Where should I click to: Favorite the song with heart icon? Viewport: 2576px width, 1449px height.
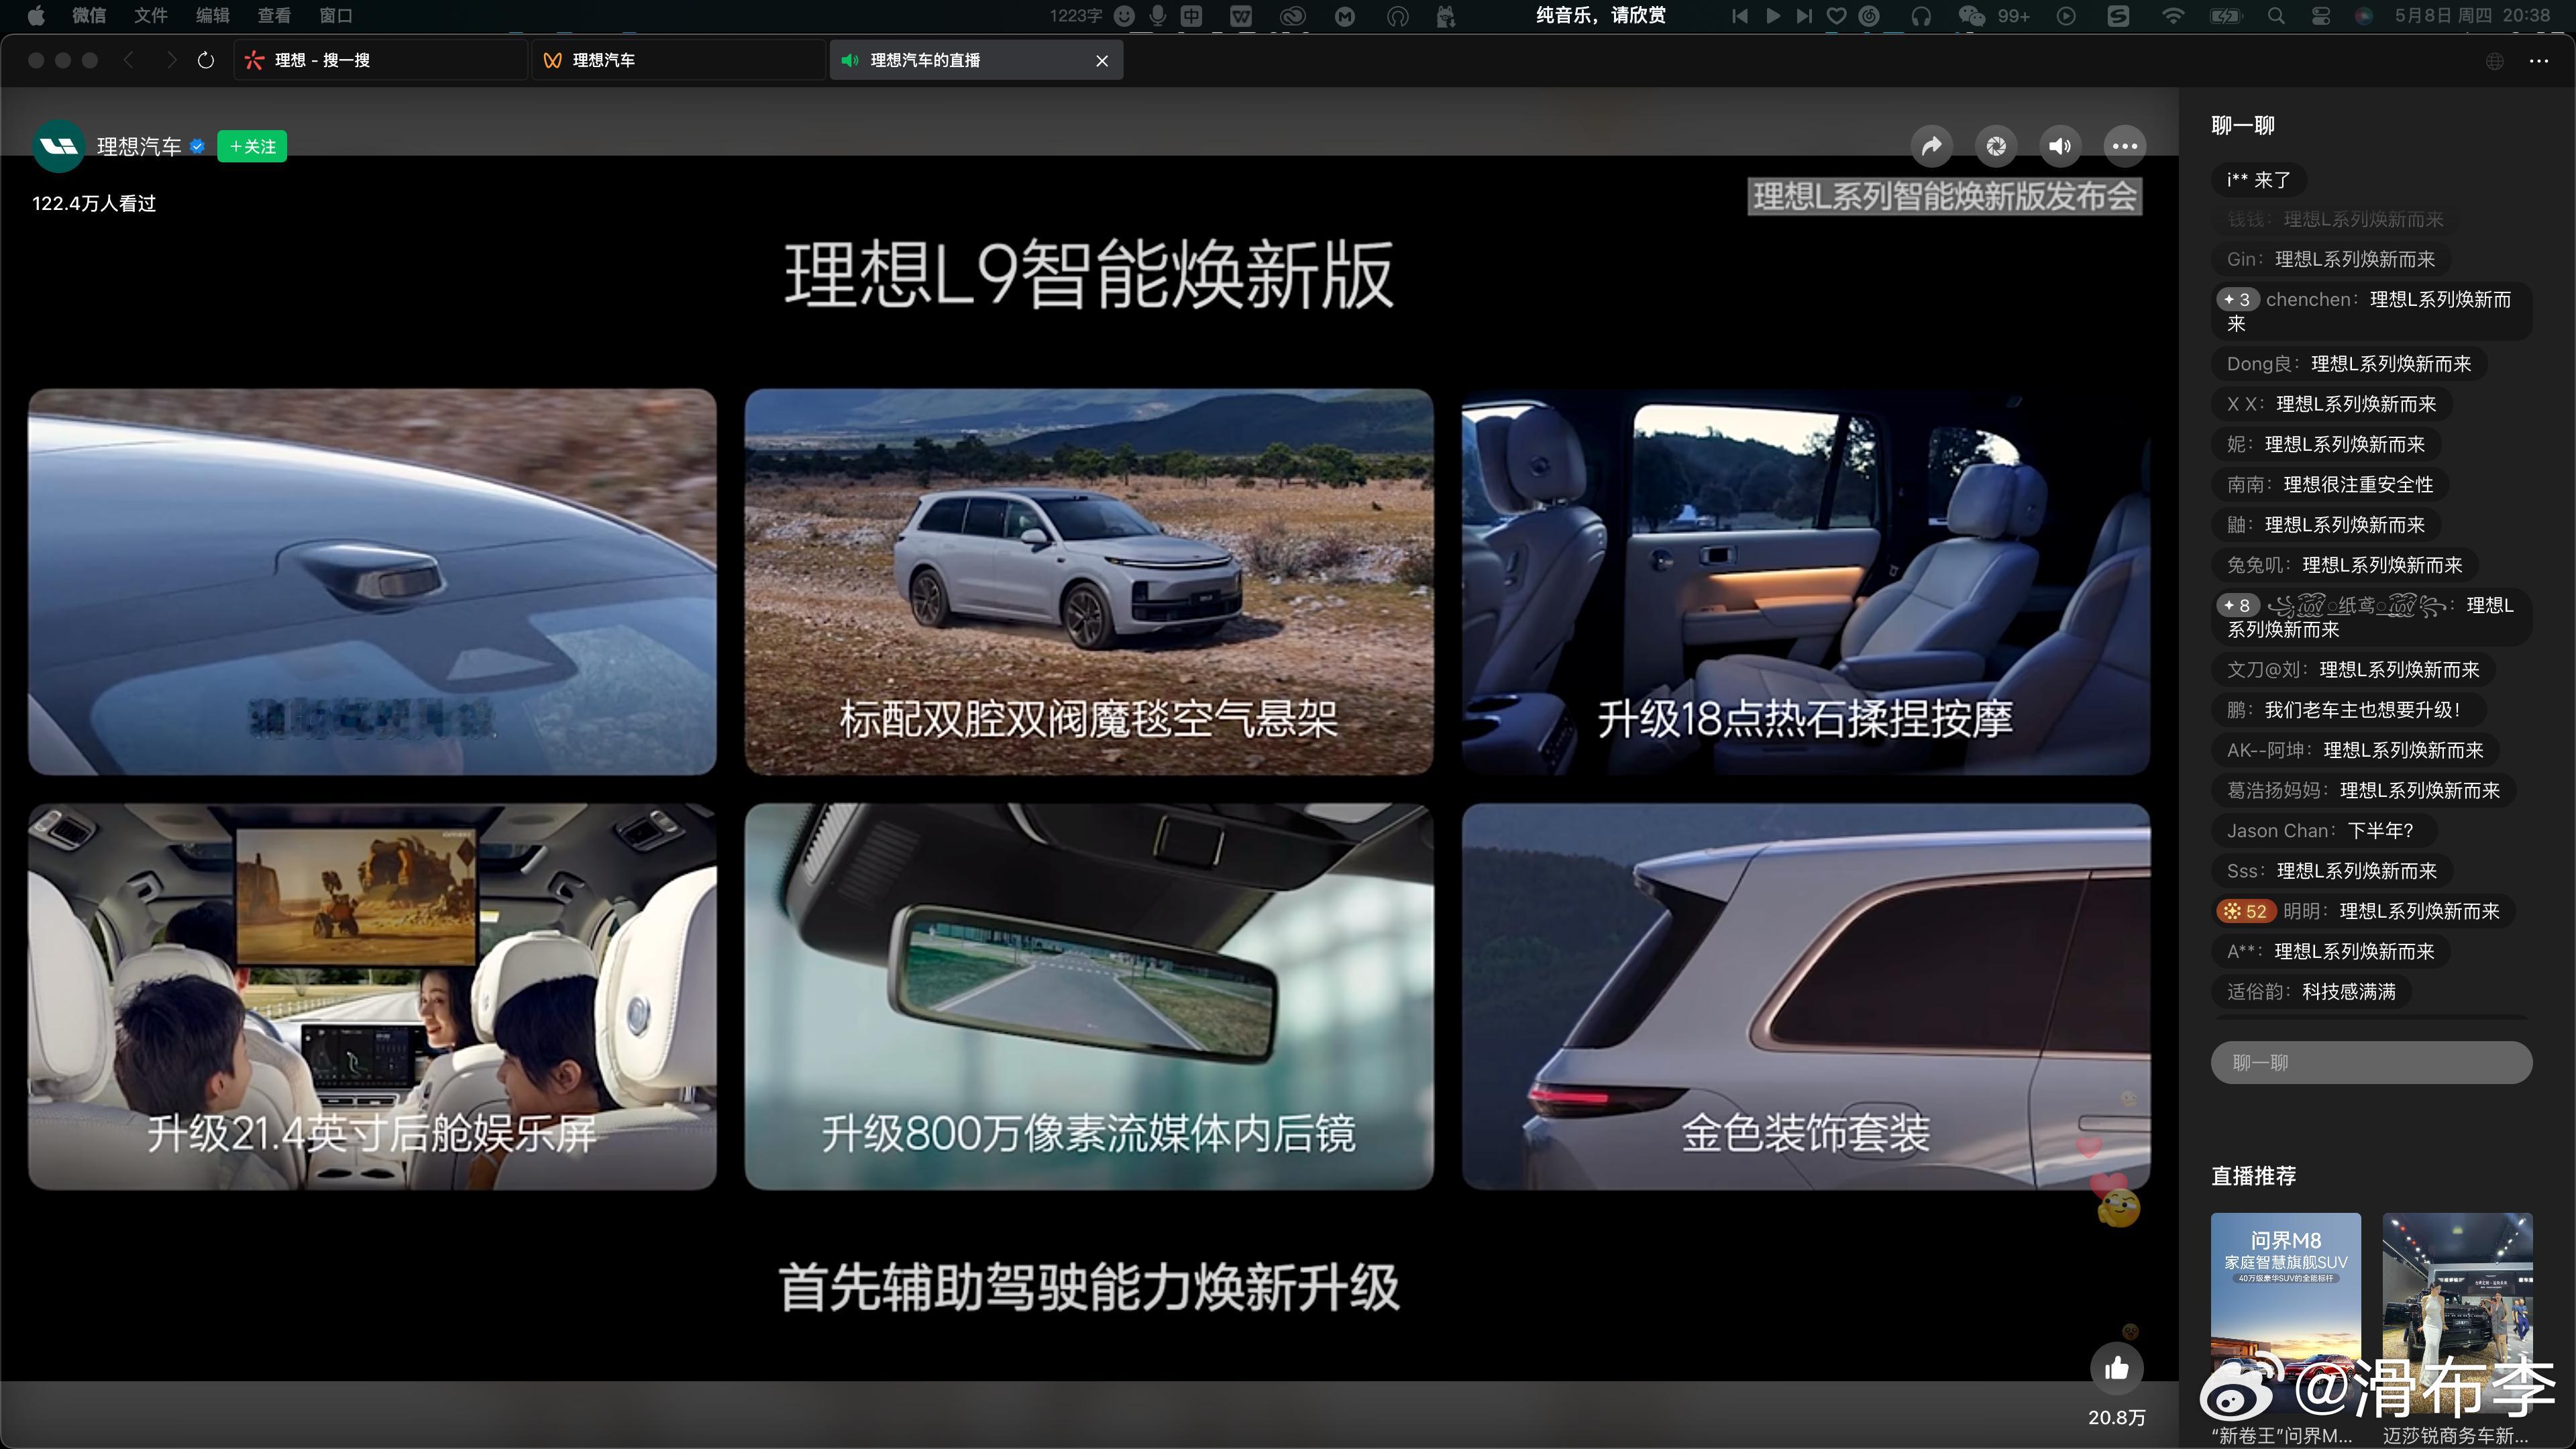1836,15
